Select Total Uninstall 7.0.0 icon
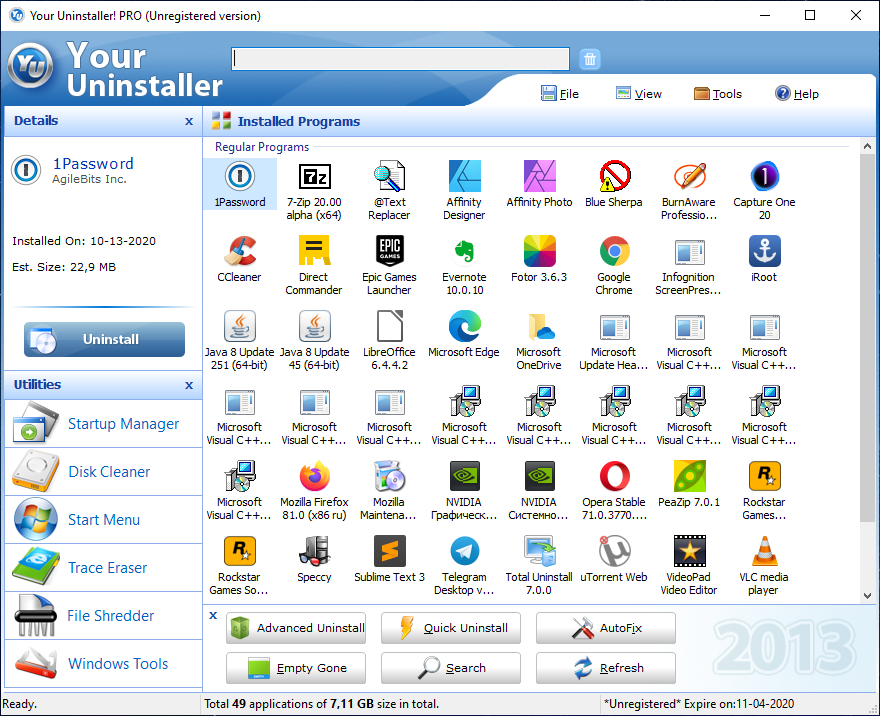Screen dimensions: 880x716 [539, 551]
